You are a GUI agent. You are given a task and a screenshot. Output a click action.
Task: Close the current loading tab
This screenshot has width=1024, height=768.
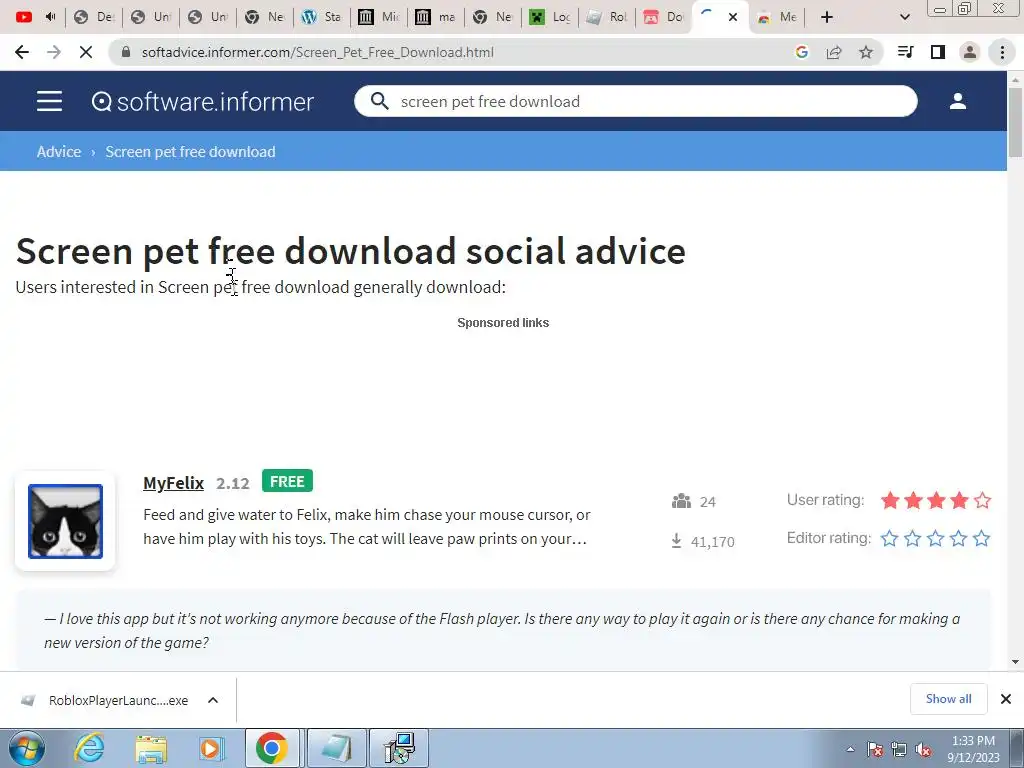click(733, 17)
